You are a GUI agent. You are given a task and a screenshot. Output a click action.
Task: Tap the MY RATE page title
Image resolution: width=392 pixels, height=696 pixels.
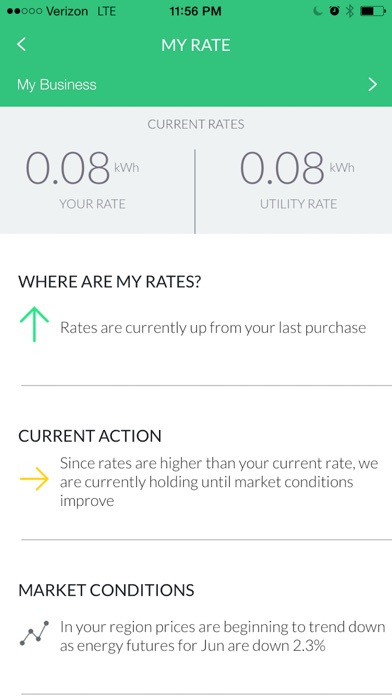pos(196,45)
